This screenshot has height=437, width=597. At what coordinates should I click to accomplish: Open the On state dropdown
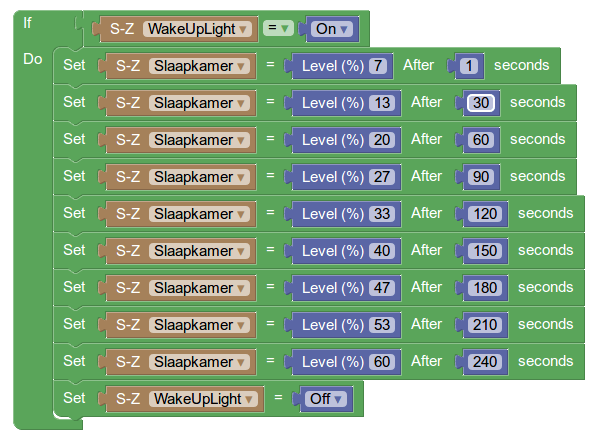pos(332,29)
